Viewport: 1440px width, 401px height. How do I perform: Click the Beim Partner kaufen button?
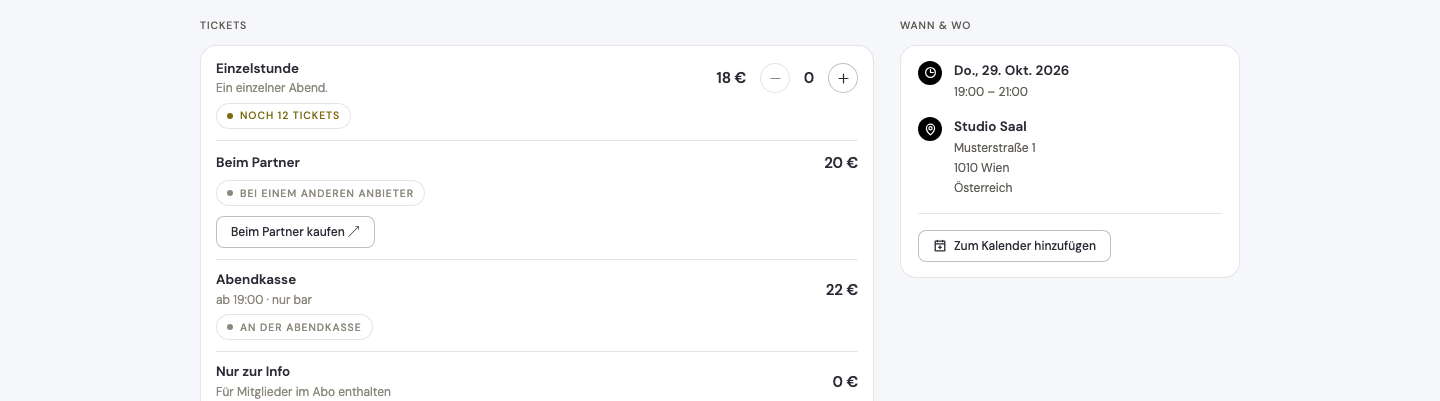tap(295, 232)
